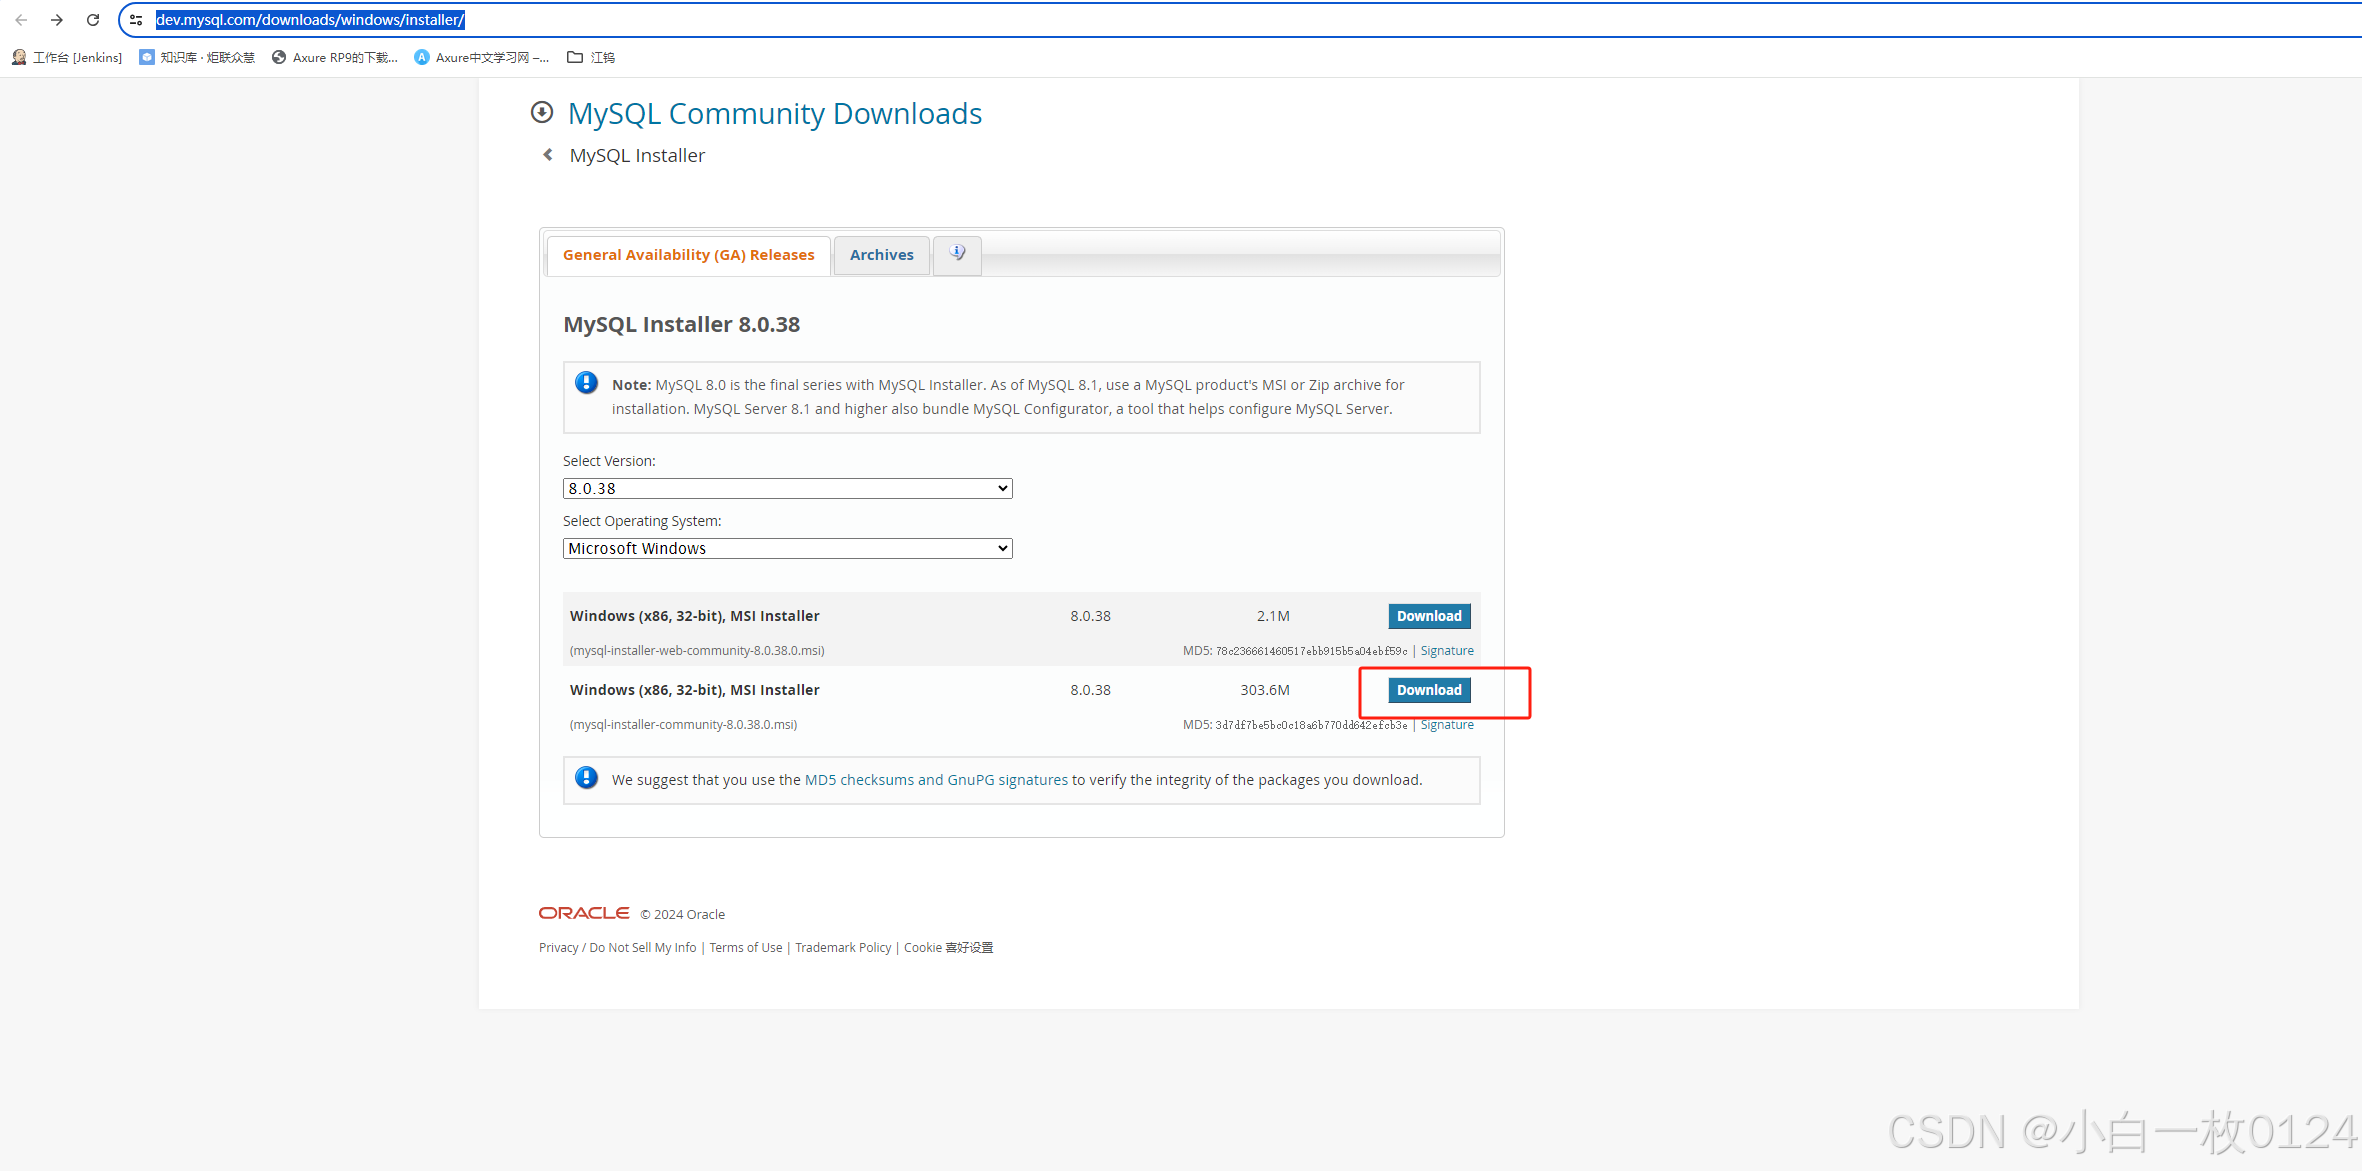Open the Select Operating System dropdown

tap(787, 548)
